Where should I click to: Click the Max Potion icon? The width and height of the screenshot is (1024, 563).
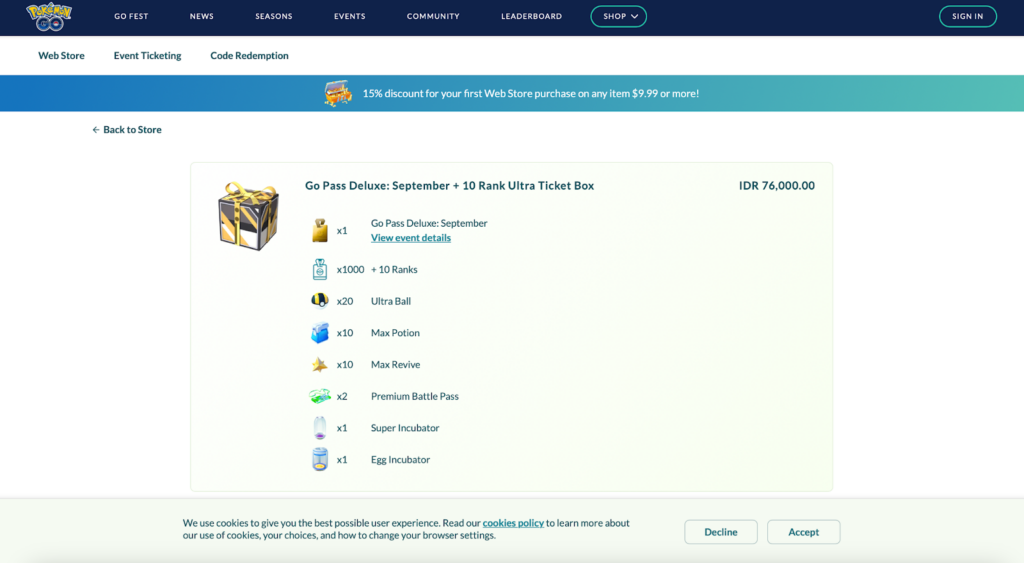tap(320, 332)
